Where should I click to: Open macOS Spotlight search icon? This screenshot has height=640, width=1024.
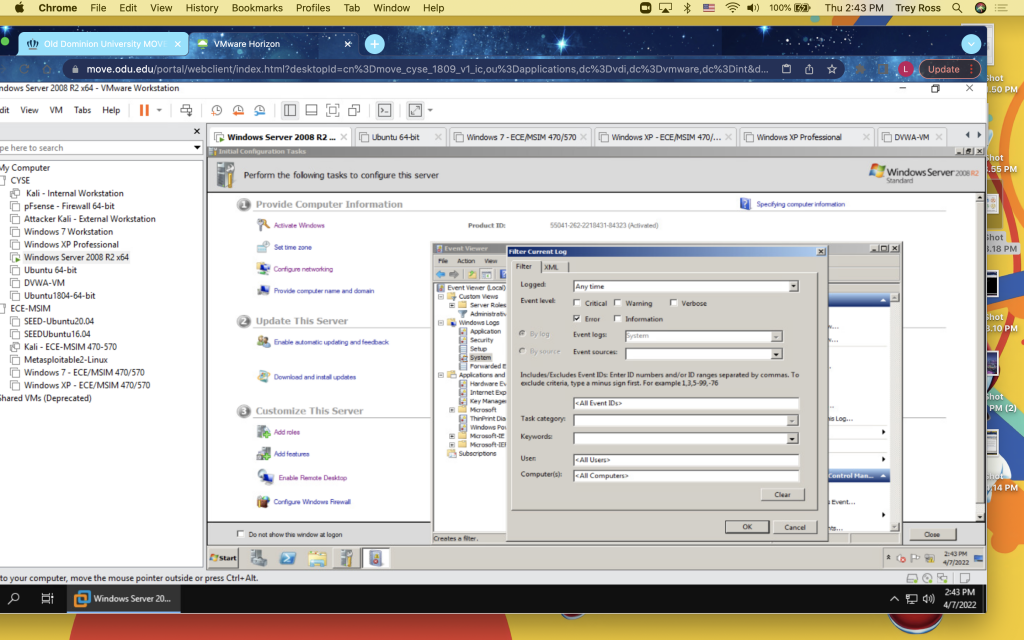click(x=957, y=8)
